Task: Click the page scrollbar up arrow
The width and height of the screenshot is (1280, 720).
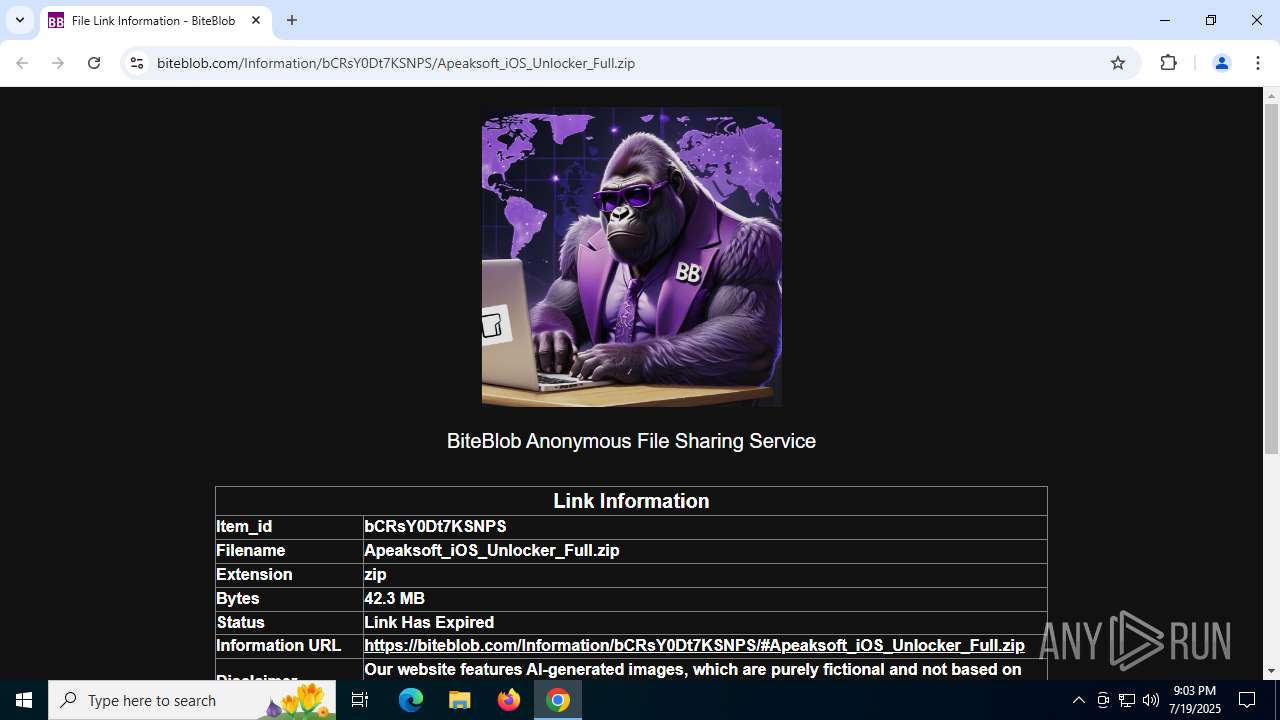Action: [1271, 96]
